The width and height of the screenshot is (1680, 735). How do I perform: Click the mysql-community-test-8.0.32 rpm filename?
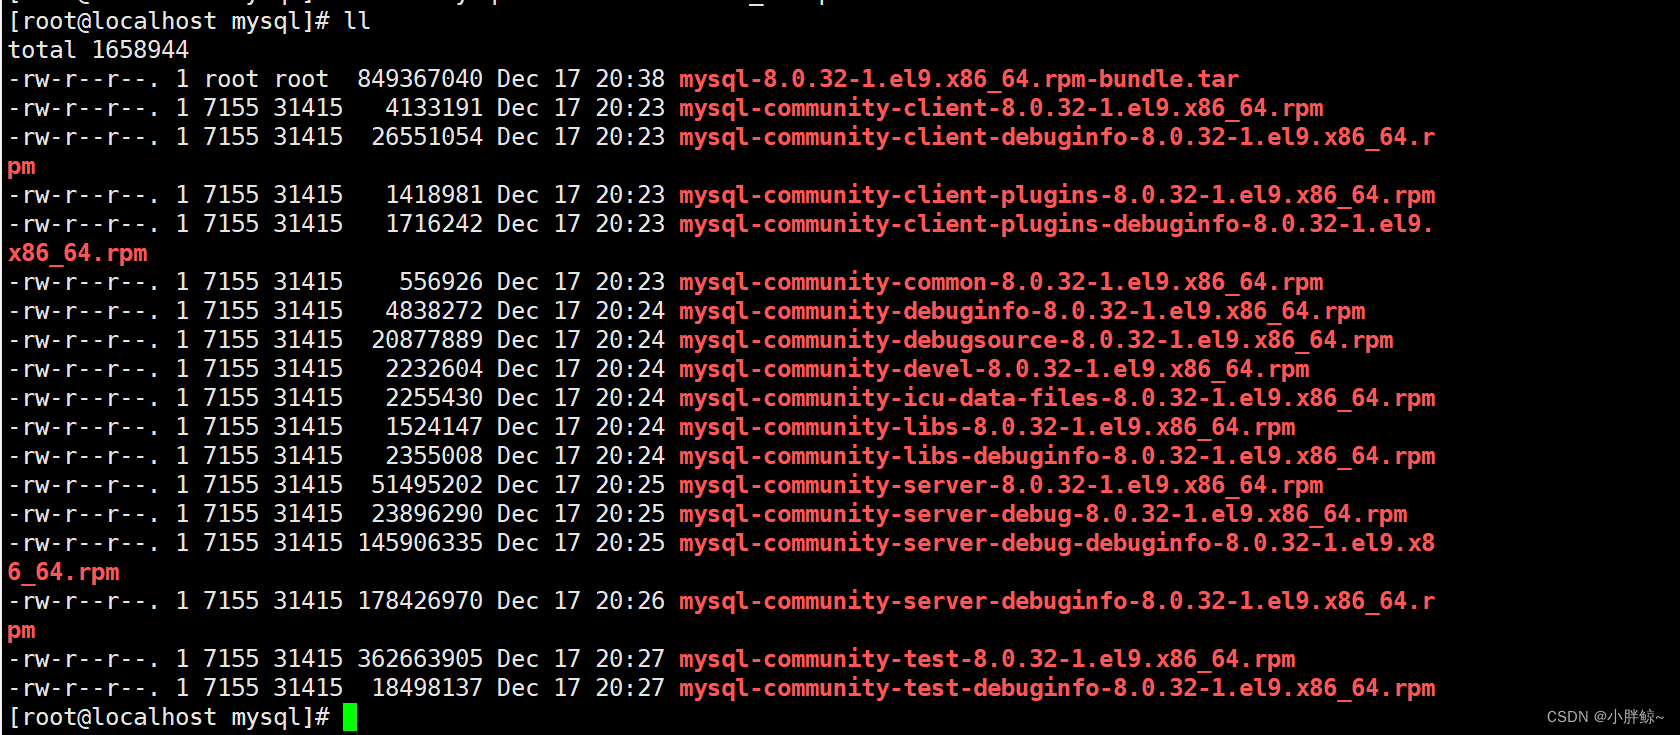tap(987, 659)
